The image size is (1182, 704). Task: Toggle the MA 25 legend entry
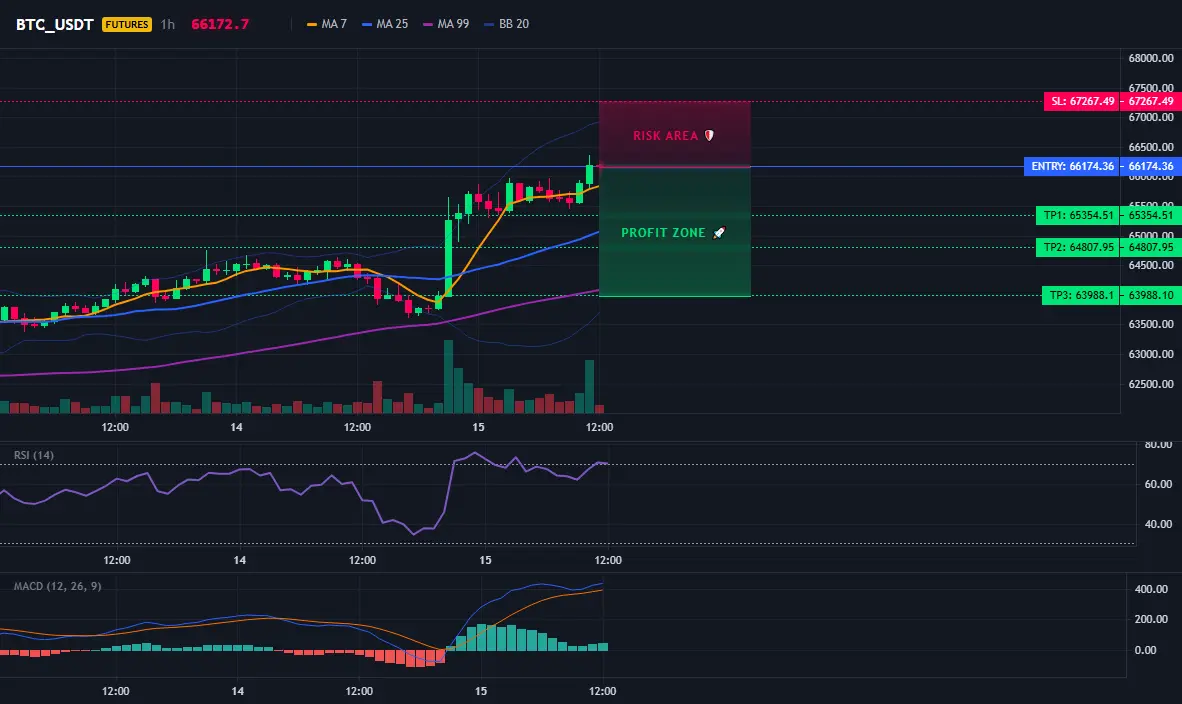(384, 24)
